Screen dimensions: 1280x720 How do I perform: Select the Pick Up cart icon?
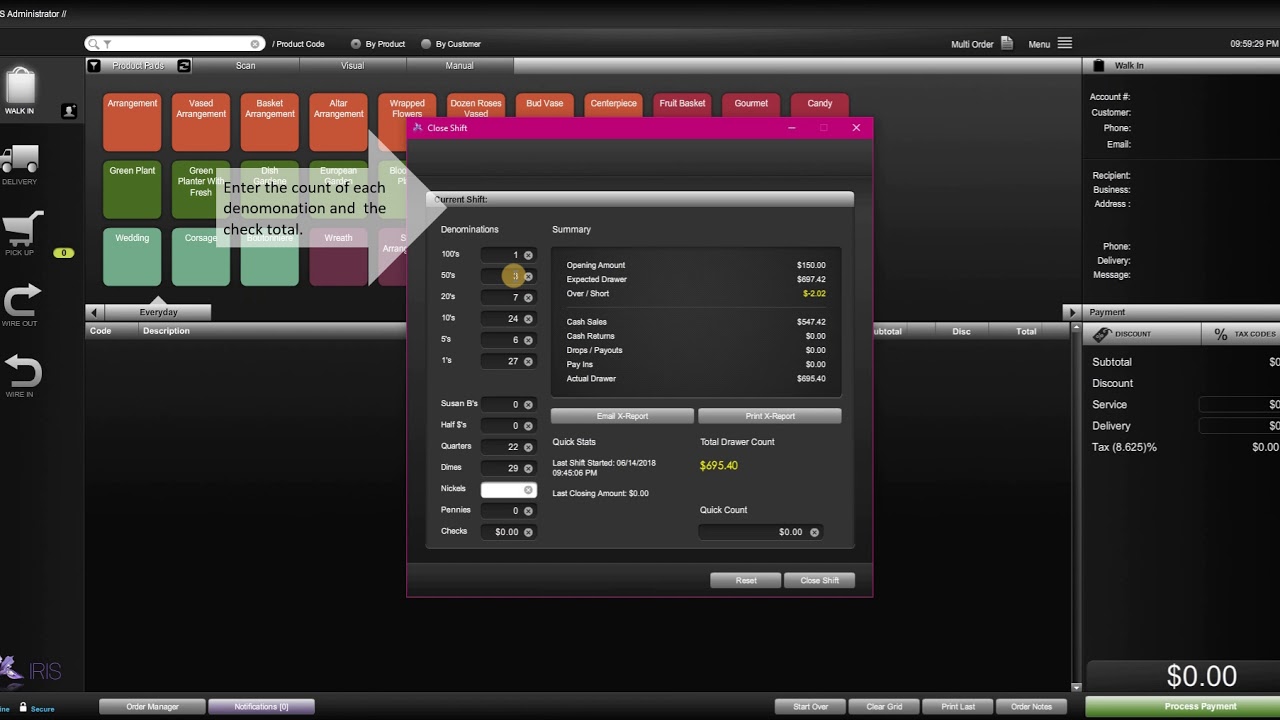tap(23, 229)
